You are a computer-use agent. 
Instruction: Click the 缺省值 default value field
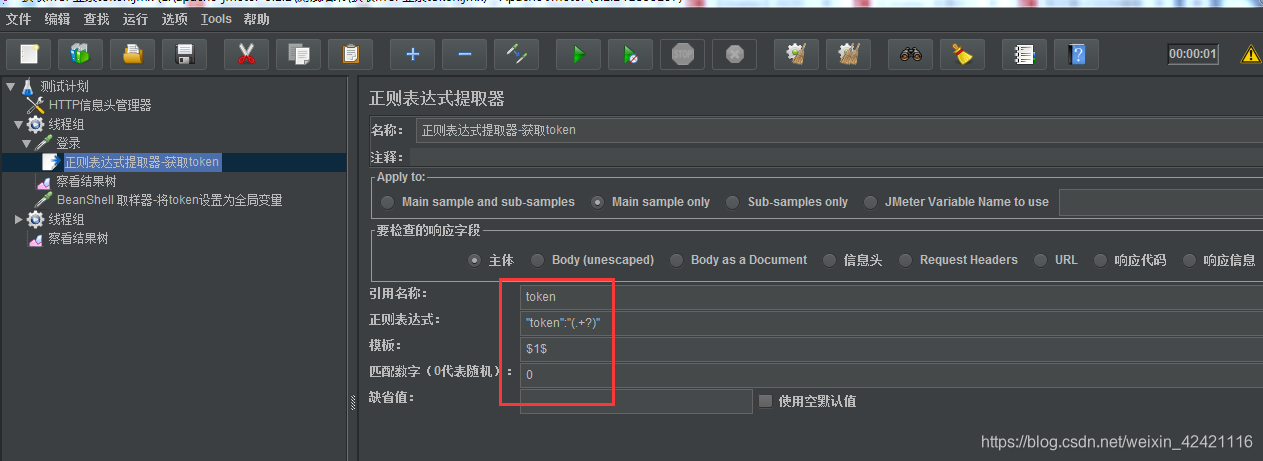tap(636, 401)
